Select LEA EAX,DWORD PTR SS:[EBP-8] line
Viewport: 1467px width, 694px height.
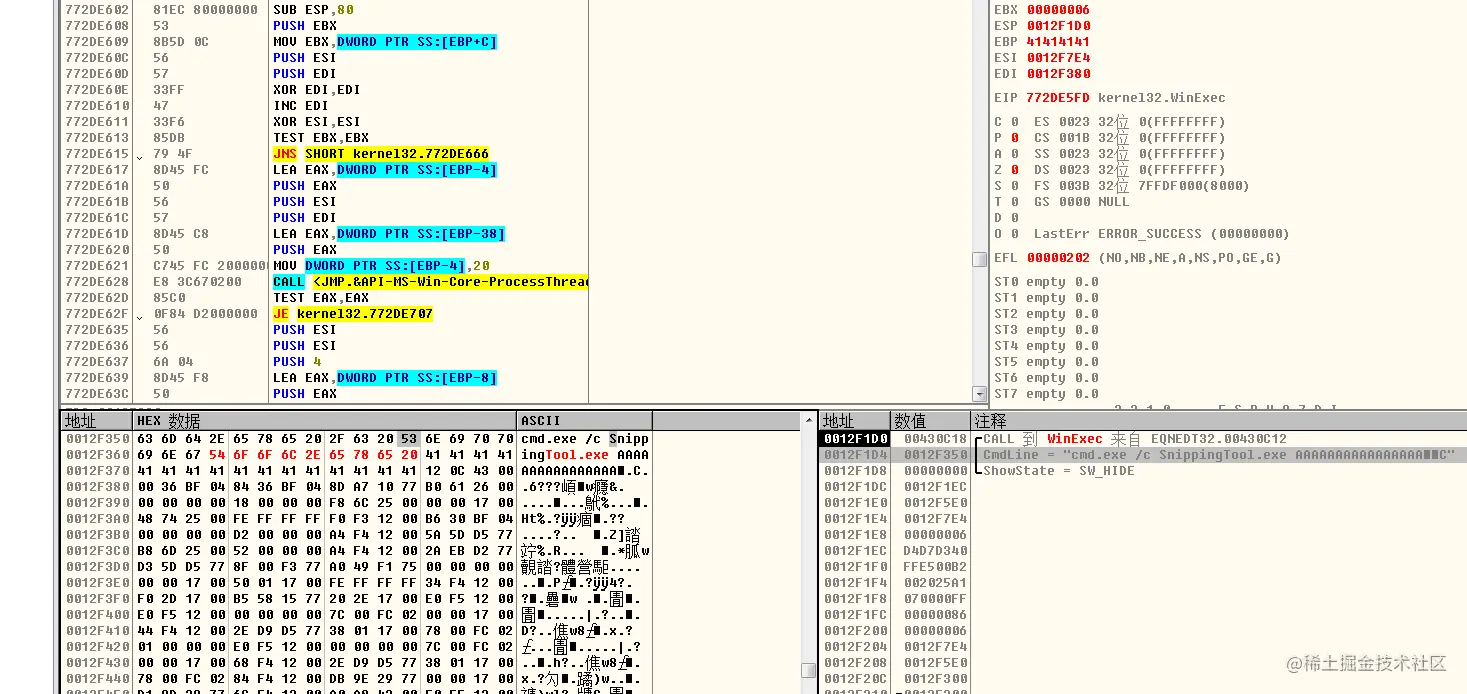click(x=385, y=378)
